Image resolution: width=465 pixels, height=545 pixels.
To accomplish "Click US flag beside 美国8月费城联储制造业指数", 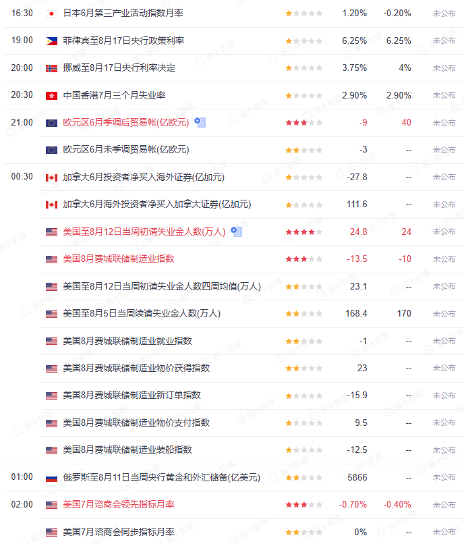I will 51,259.
